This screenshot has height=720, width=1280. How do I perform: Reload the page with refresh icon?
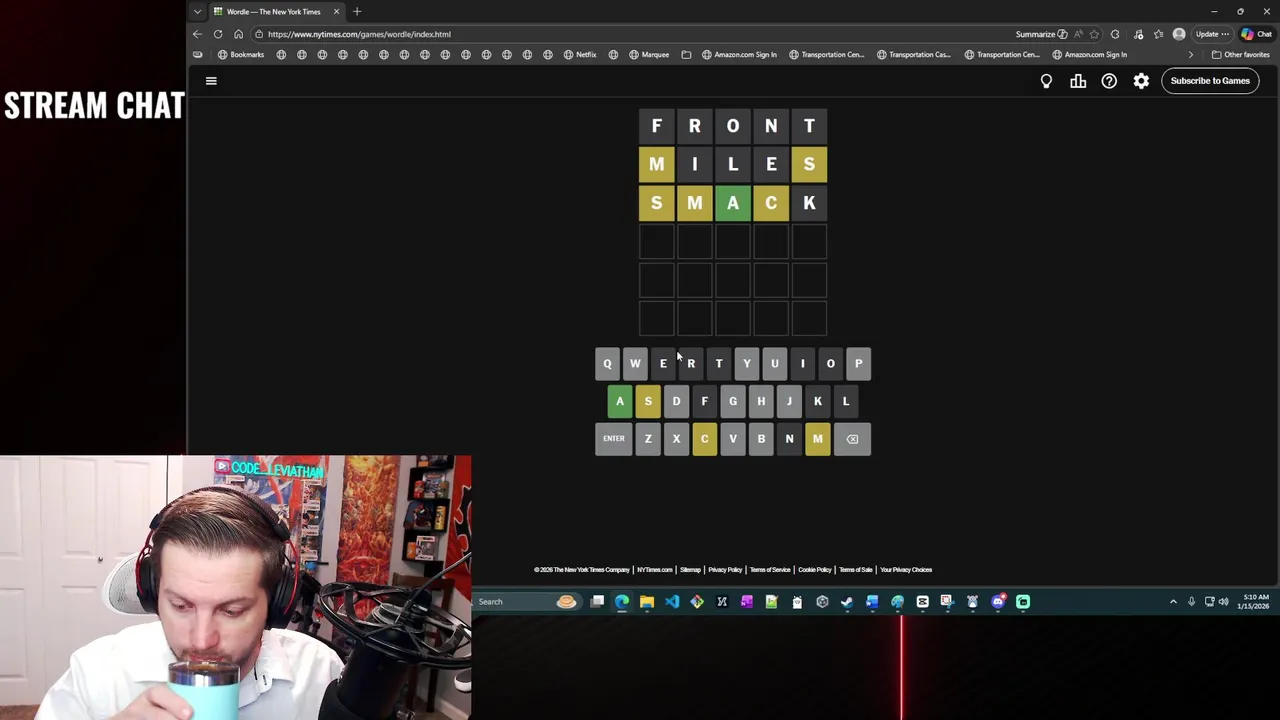(218, 34)
